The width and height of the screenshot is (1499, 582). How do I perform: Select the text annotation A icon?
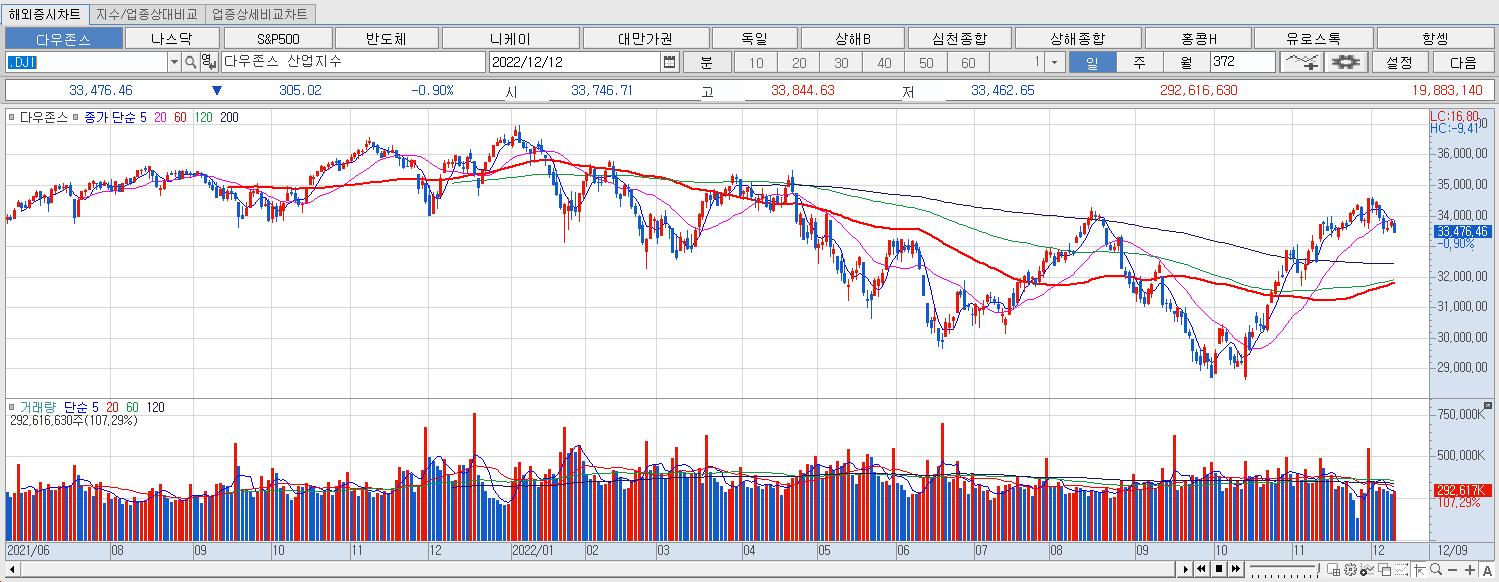coord(1488,570)
